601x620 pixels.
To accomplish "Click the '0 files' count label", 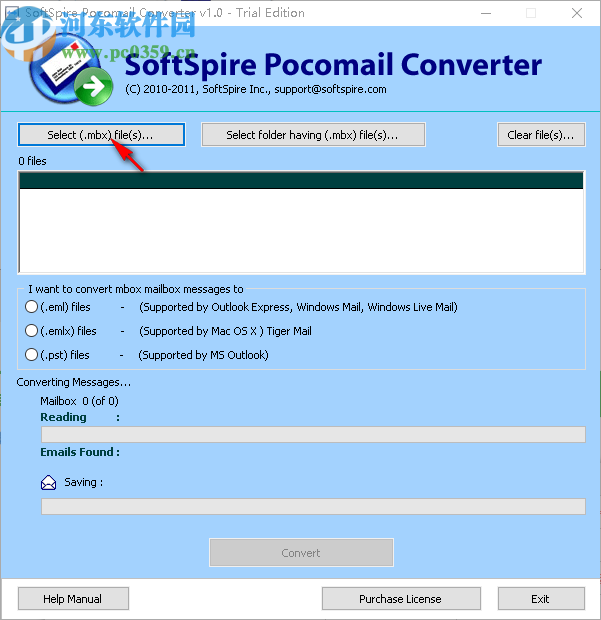I will (32, 161).
